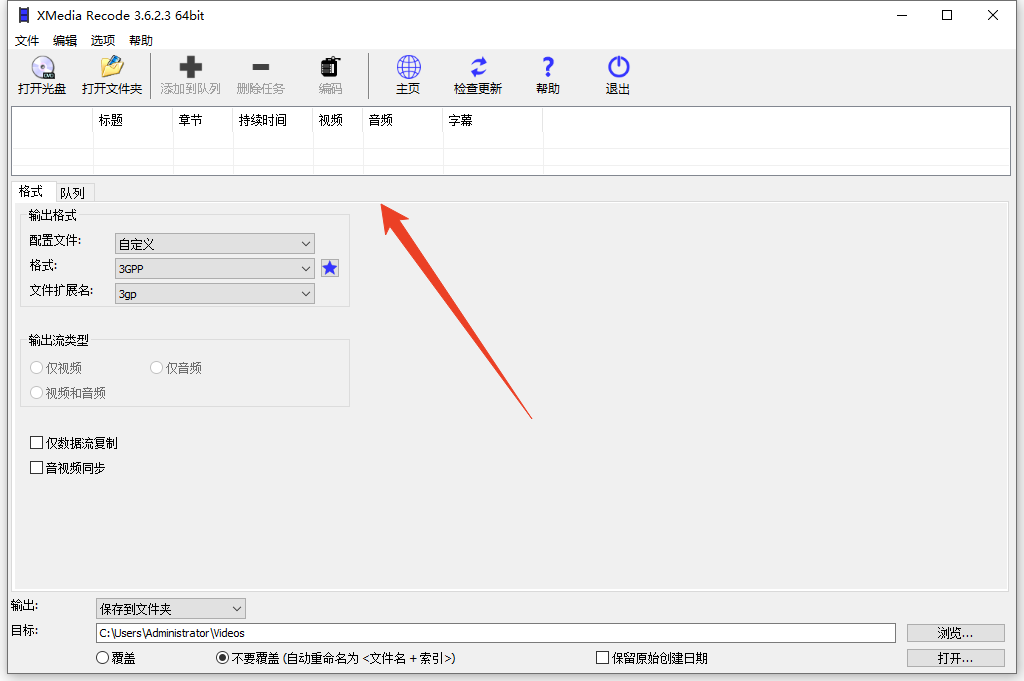The height and width of the screenshot is (681, 1024).
Task: Open the 选项 menu
Action: 103,41
